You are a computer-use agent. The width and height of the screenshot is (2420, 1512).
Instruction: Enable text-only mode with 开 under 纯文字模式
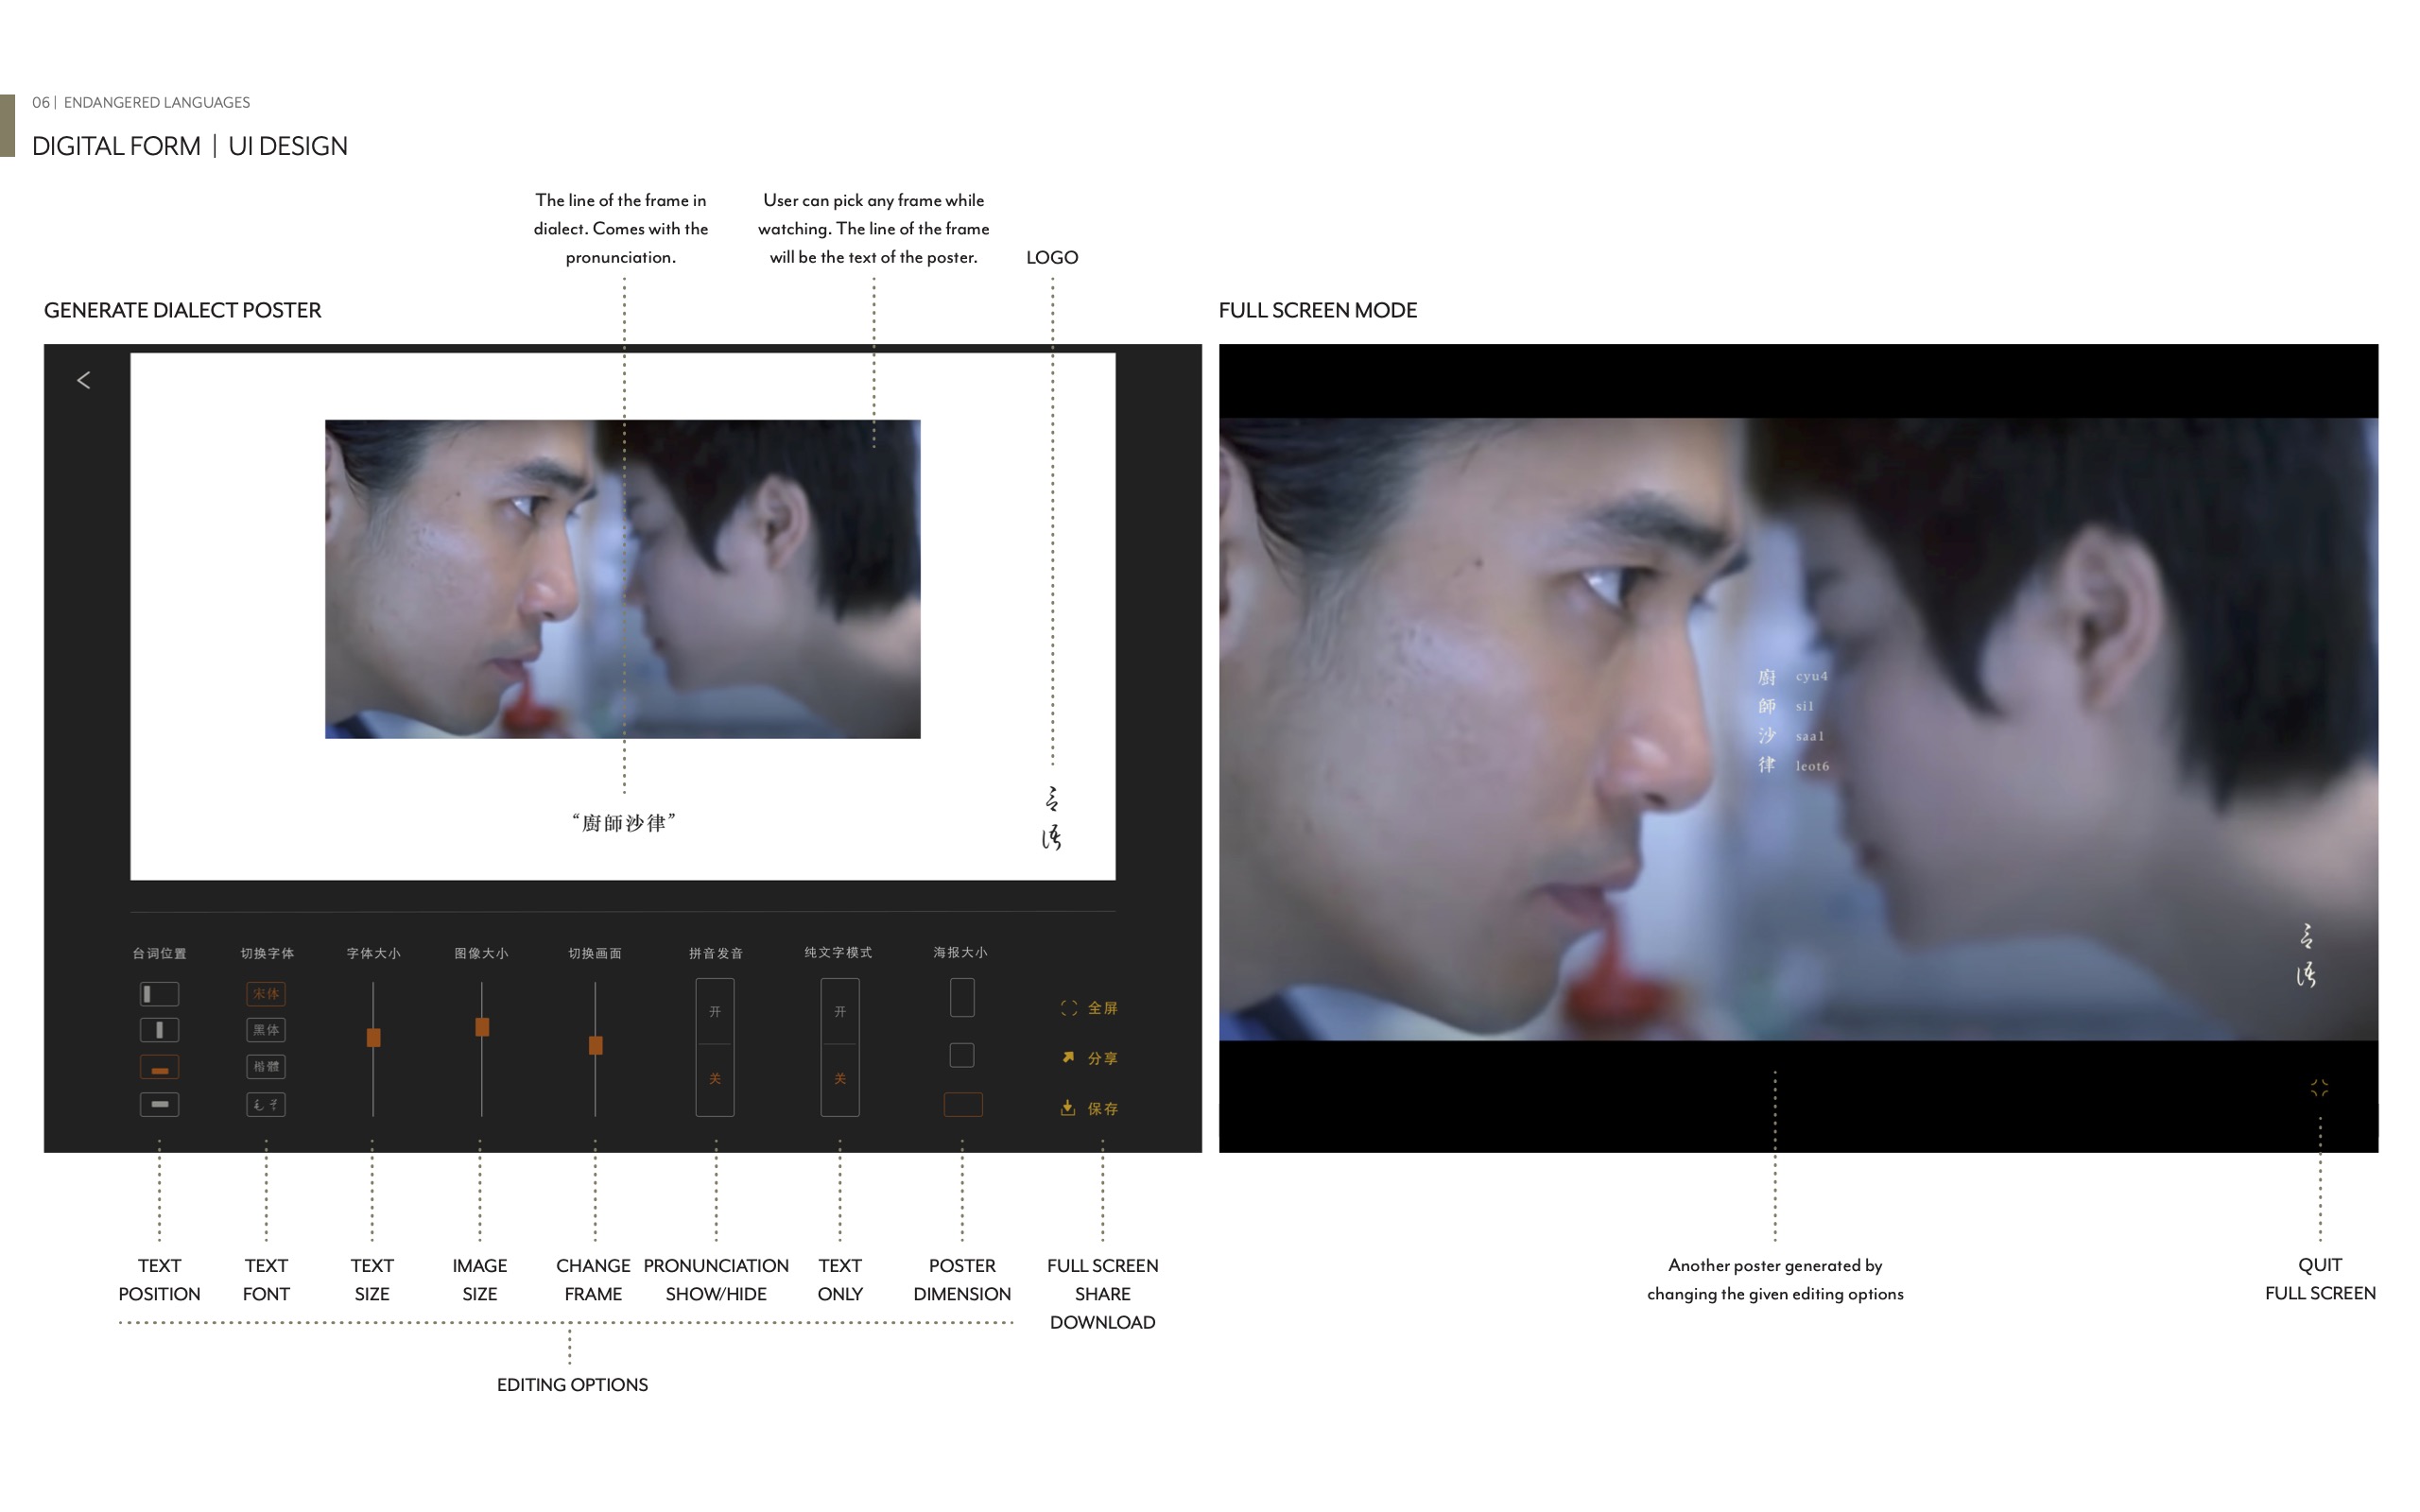click(840, 1012)
